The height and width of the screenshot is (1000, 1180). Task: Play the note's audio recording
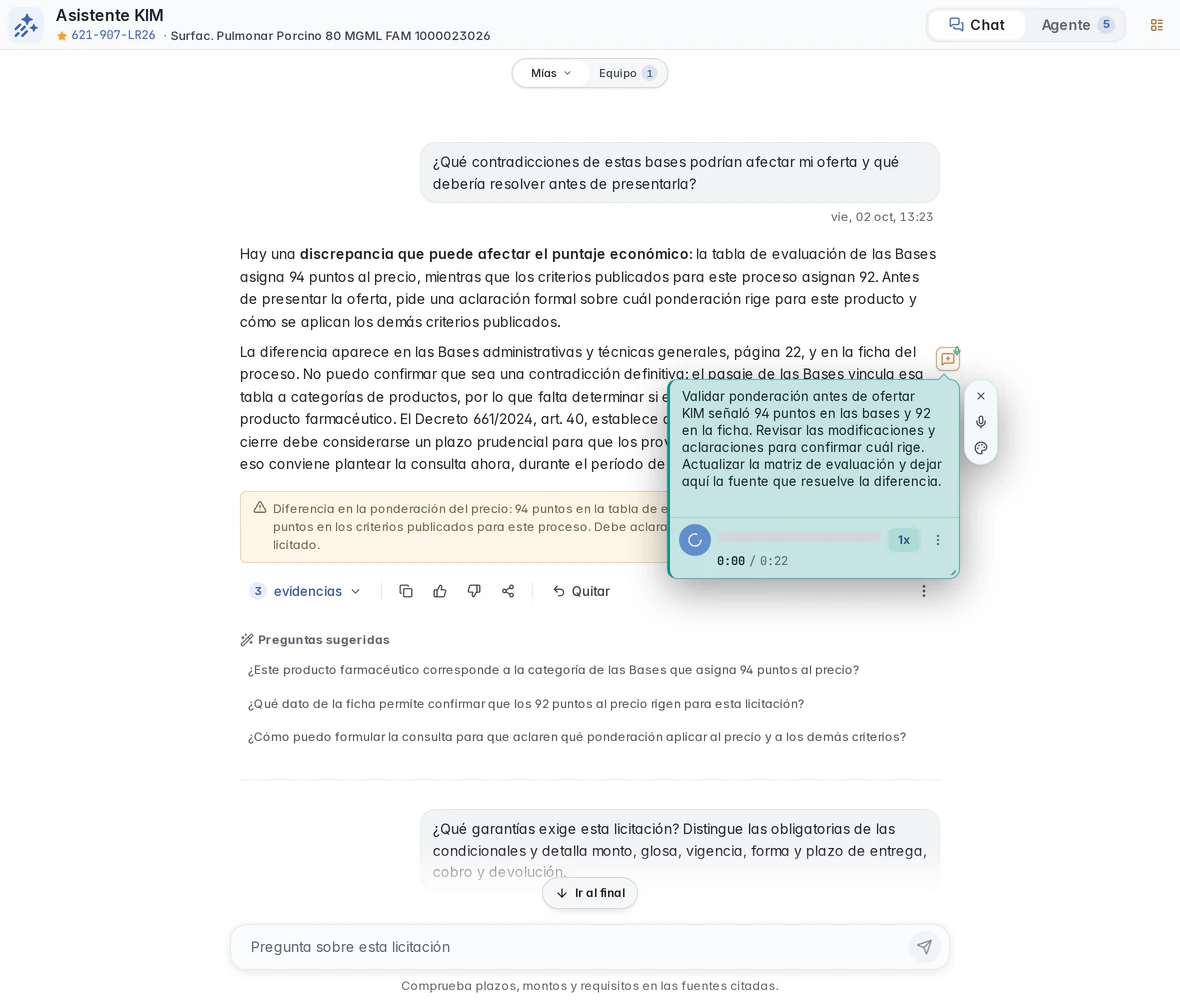click(695, 540)
